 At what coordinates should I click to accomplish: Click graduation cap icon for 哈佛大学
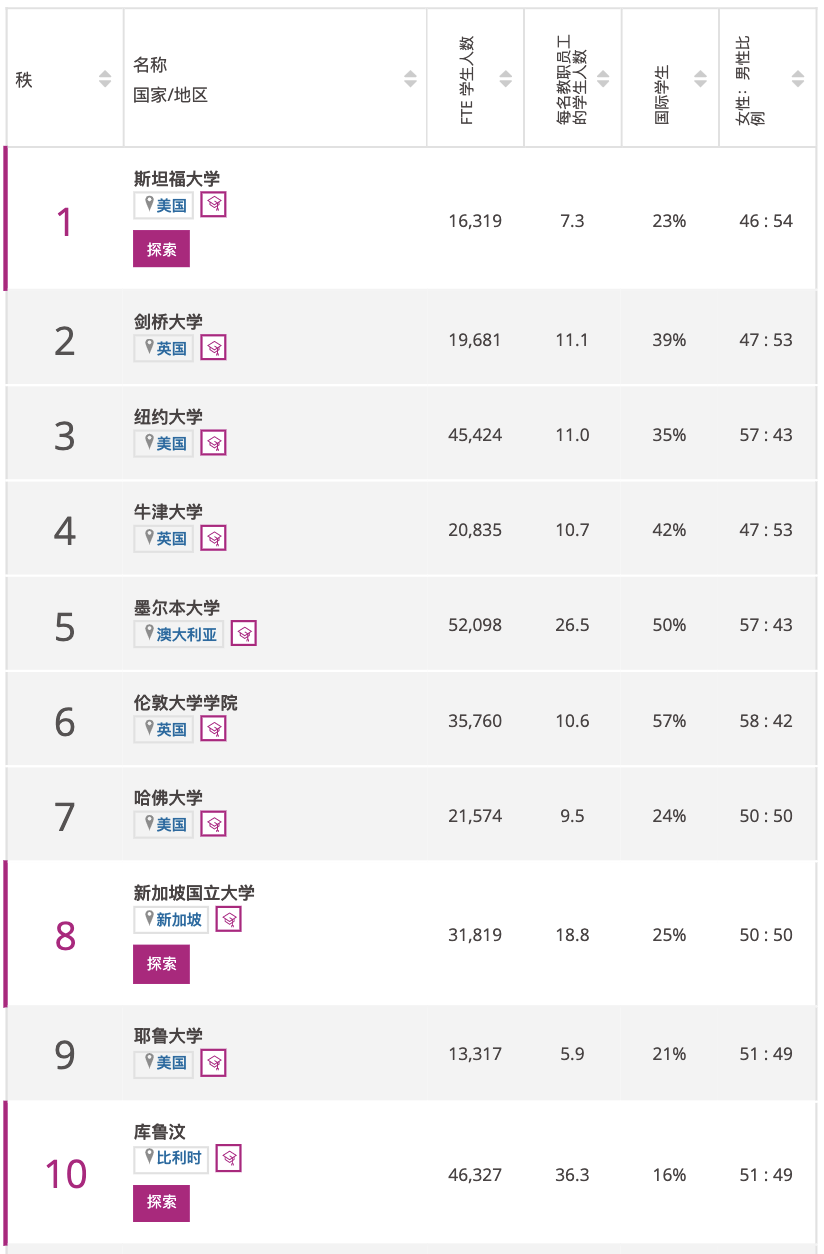(214, 824)
